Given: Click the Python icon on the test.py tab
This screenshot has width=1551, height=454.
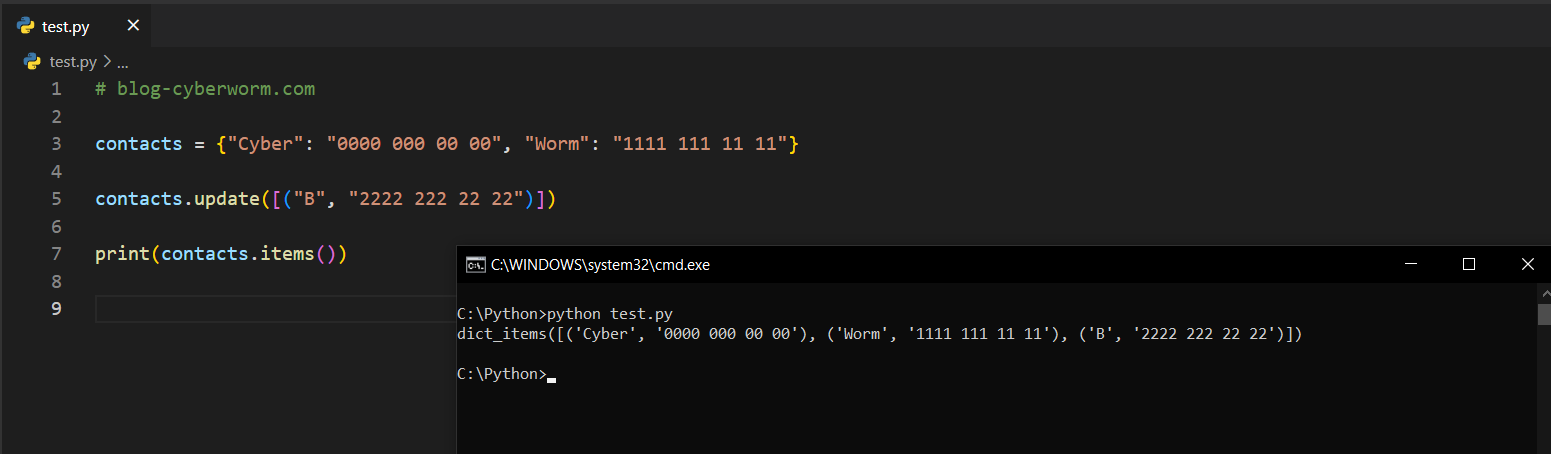Looking at the screenshot, I should (26, 26).
